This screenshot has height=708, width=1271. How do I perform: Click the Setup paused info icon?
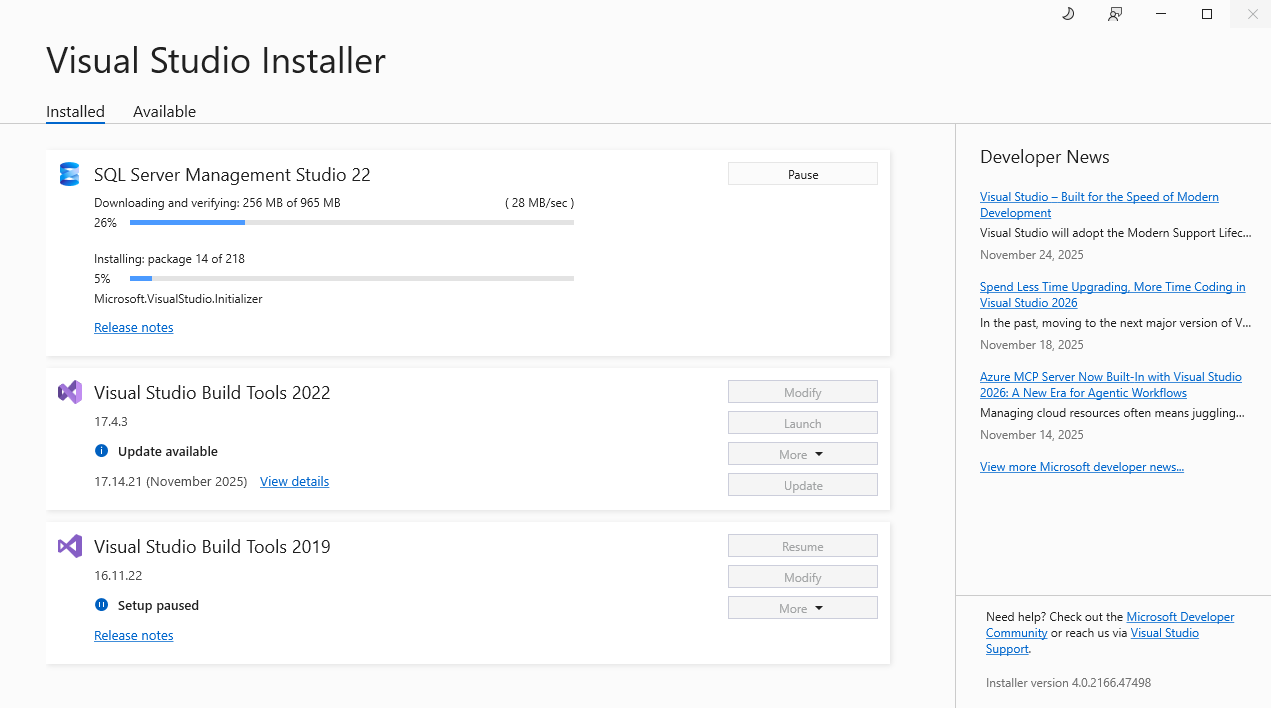point(101,605)
